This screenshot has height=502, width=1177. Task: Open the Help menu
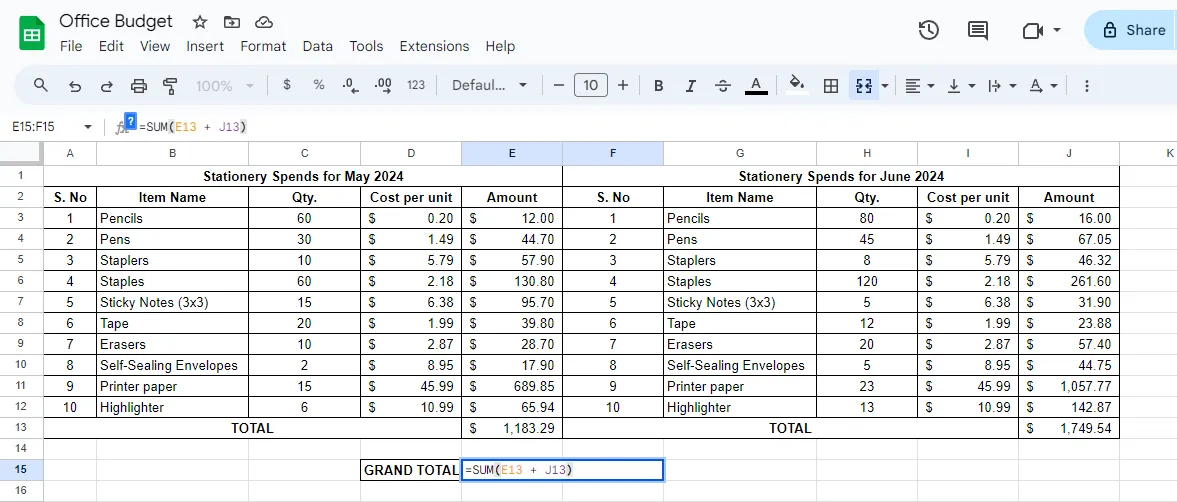(500, 46)
